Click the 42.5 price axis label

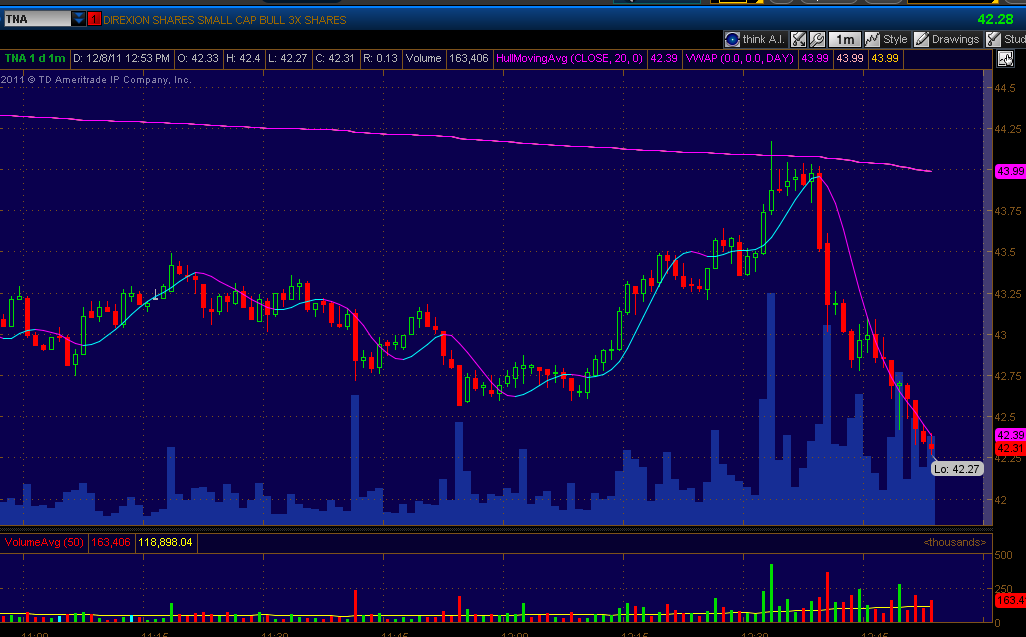[1004, 417]
